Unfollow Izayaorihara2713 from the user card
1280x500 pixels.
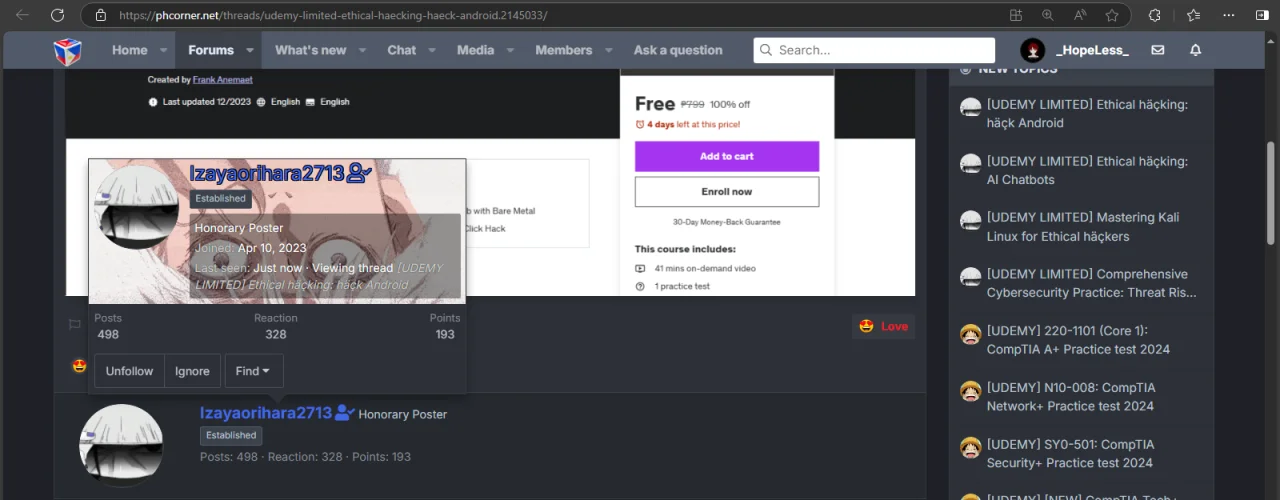[130, 371]
